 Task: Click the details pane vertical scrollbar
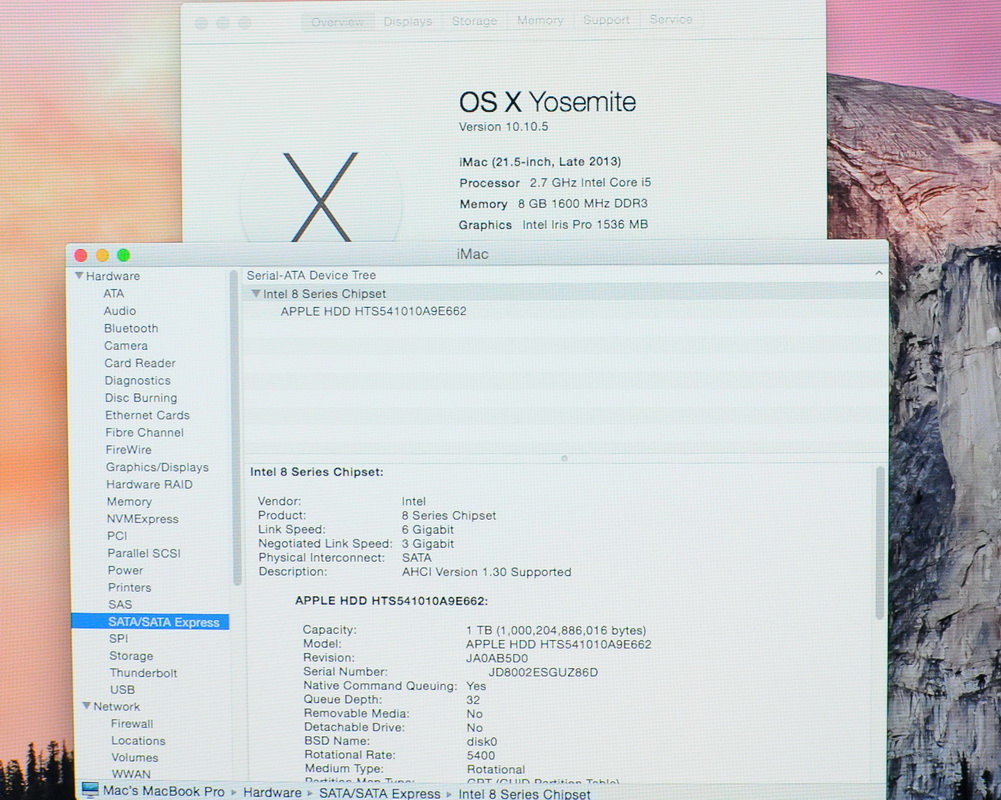pyautogui.click(x=880, y=543)
